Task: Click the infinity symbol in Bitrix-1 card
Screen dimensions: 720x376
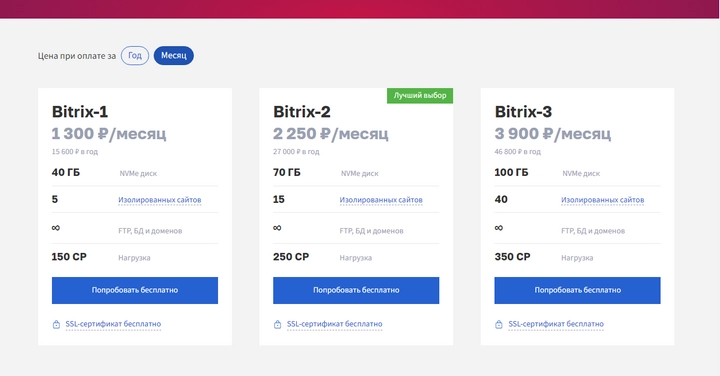Action: (56, 228)
